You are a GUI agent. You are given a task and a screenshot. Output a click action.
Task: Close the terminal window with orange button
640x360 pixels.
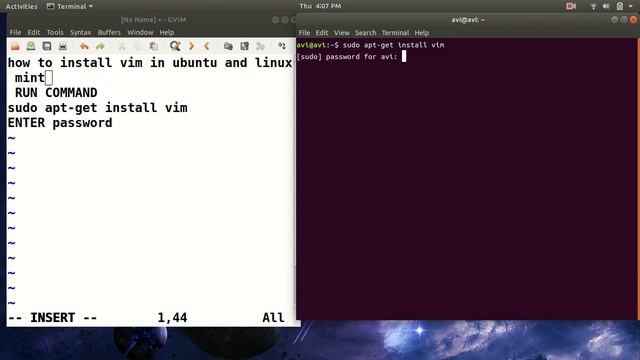point(633,20)
